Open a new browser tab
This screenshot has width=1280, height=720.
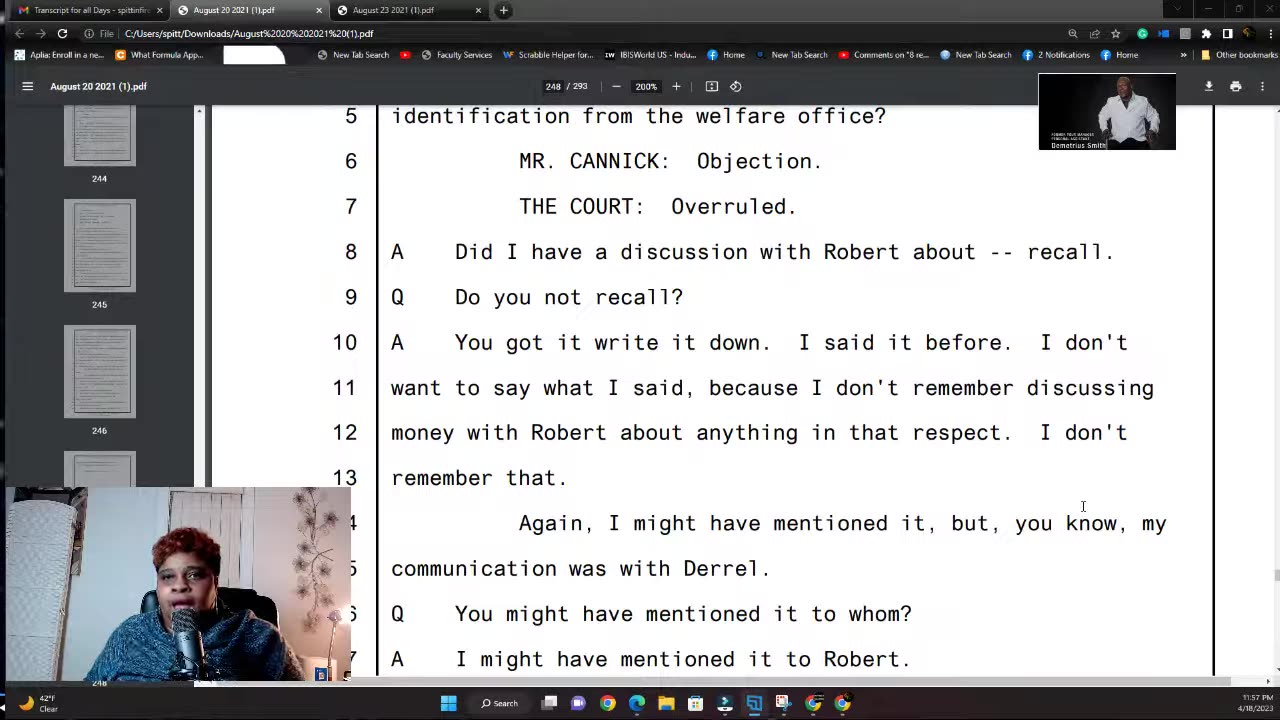click(503, 10)
